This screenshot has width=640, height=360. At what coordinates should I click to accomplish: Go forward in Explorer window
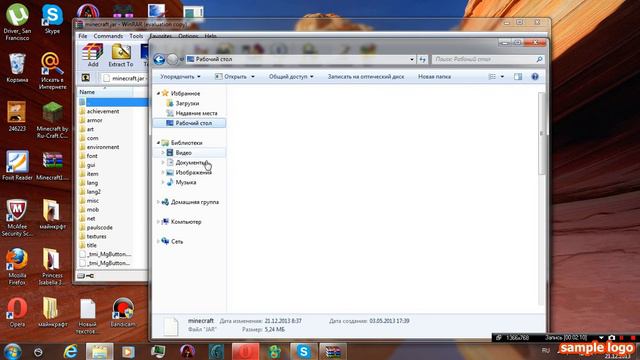pos(173,60)
